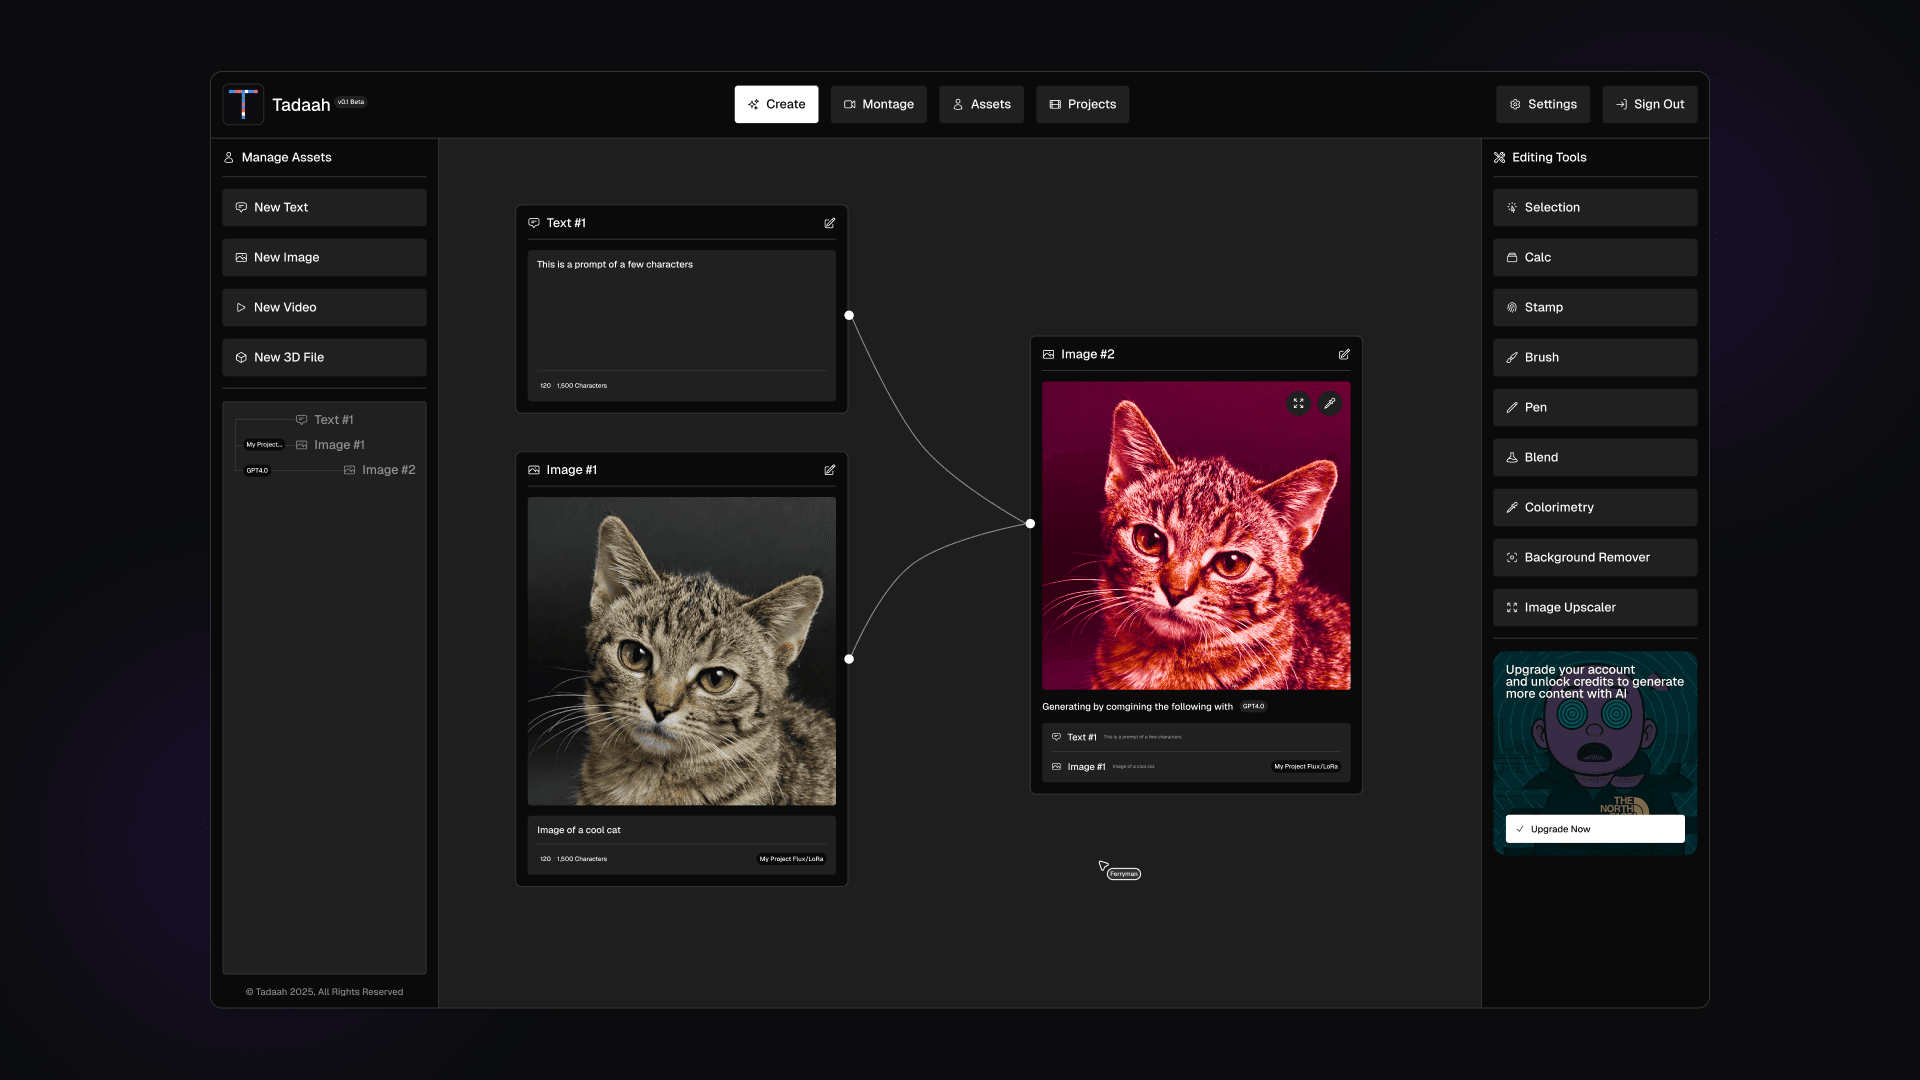1920x1080 pixels.
Task: Click the red cat thumbnail in Image #2
Action: [1196, 535]
